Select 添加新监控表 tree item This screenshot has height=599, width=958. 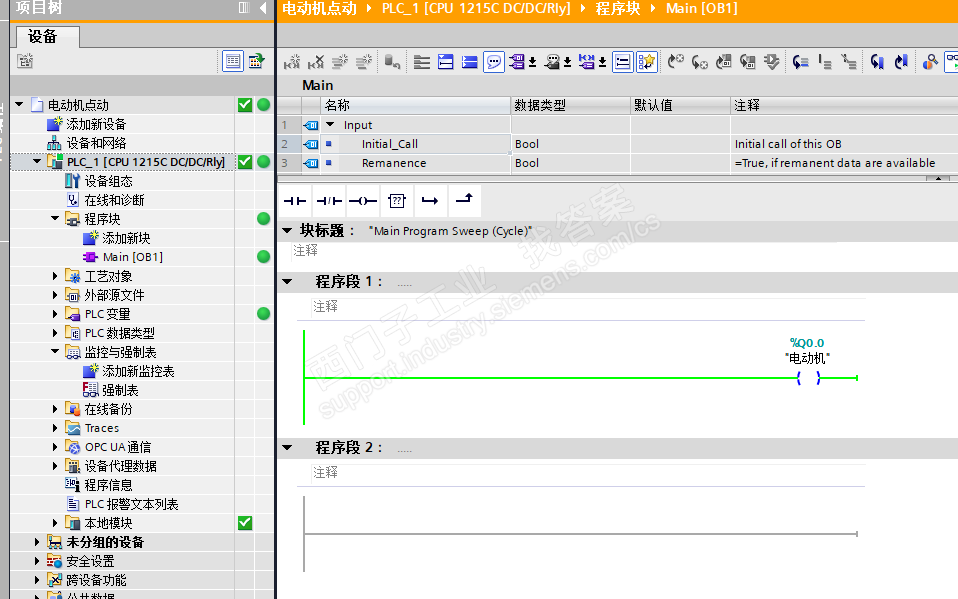138,371
